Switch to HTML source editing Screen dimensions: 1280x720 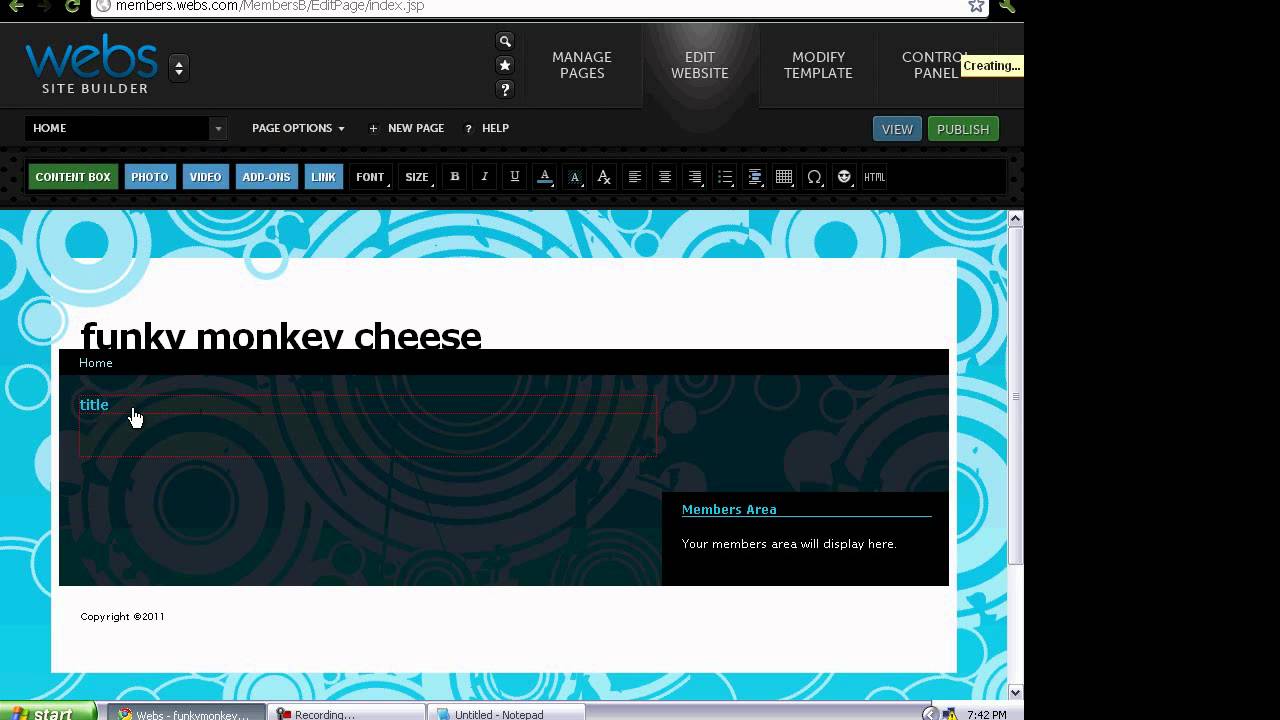875,177
